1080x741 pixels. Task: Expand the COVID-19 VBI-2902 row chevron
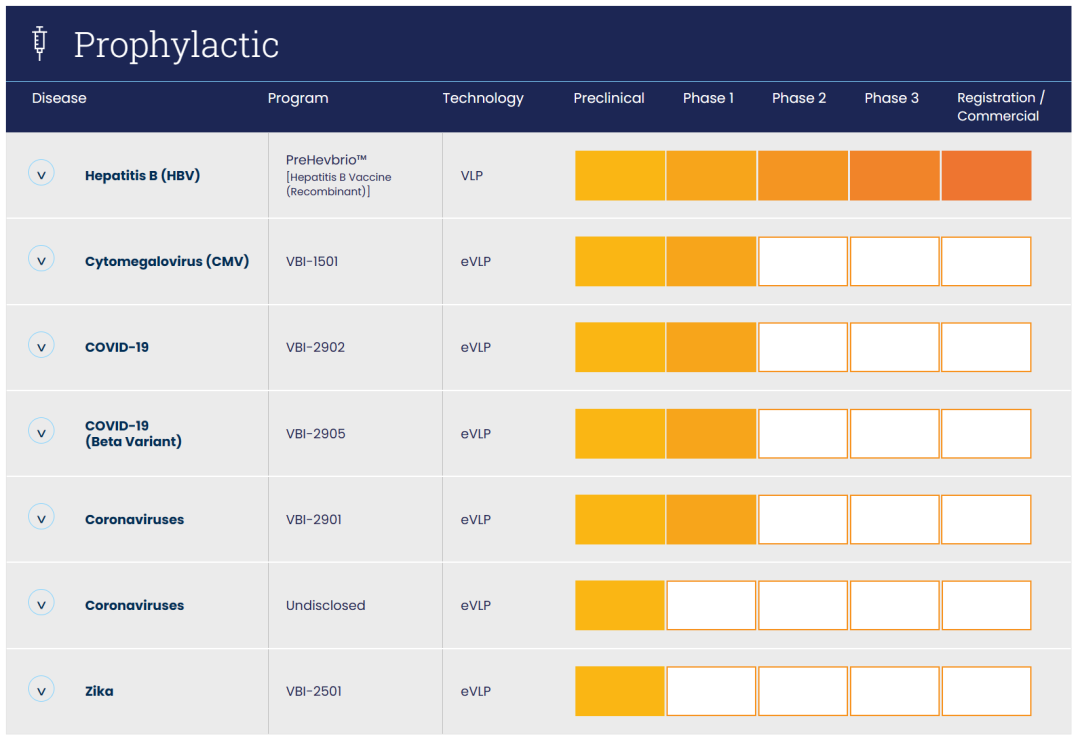point(41,347)
